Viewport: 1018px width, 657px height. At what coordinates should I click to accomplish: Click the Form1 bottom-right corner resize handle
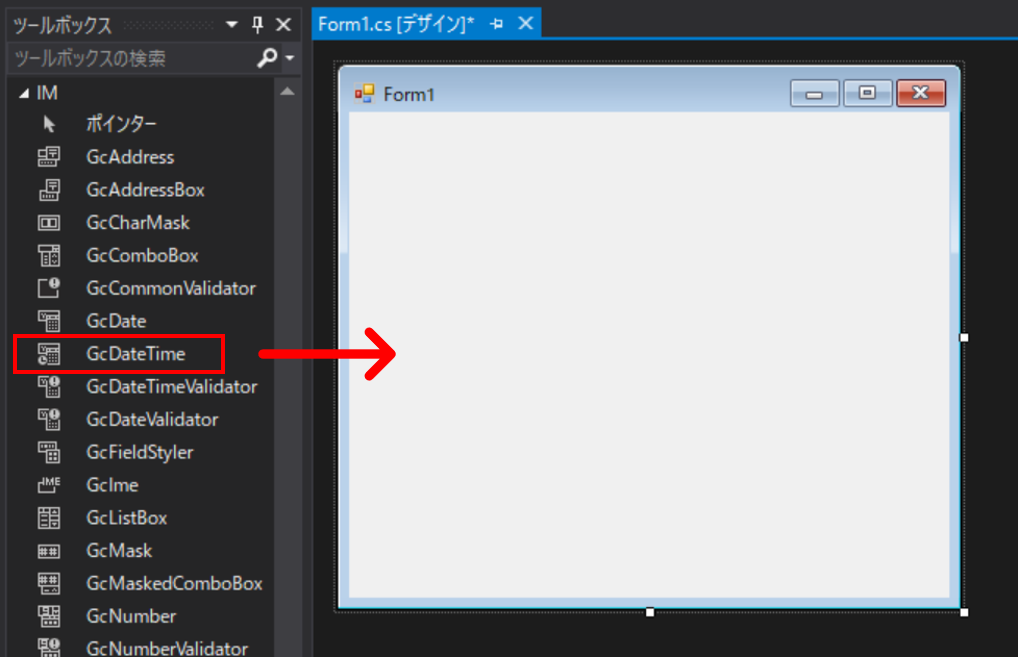pyautogui.click(x=964, y=612)
